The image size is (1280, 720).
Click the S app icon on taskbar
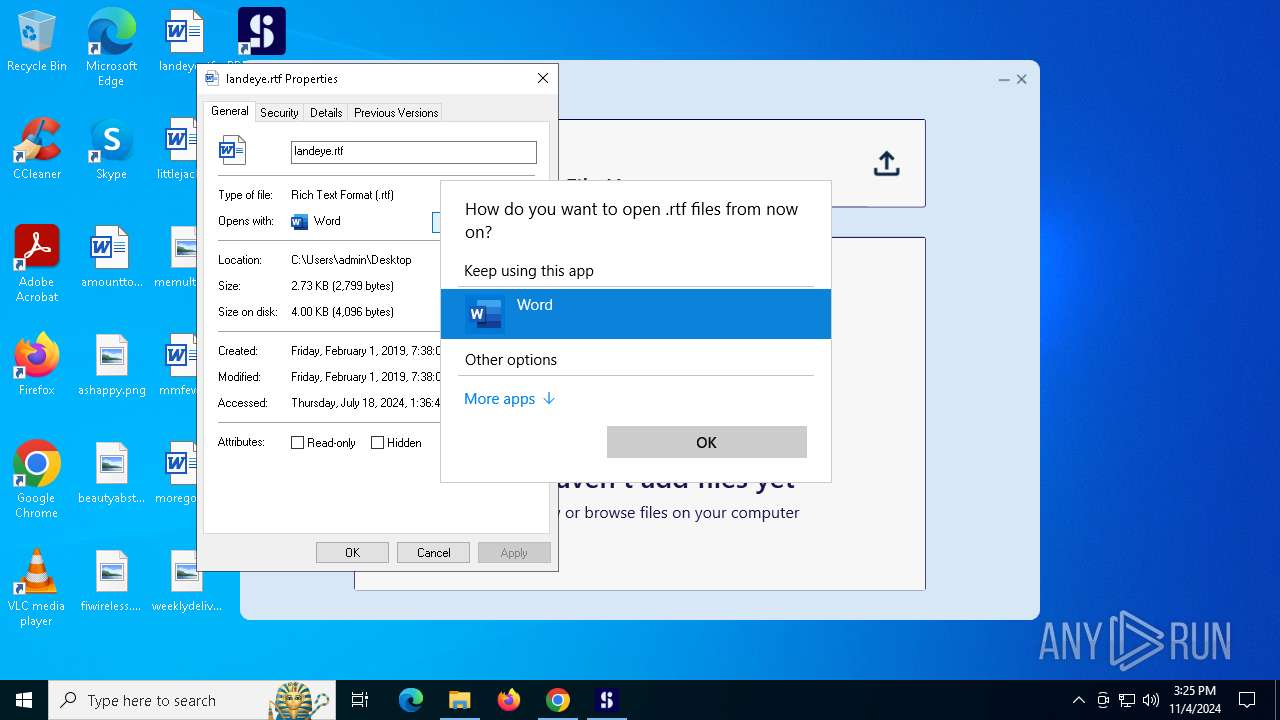pos(606,701)
